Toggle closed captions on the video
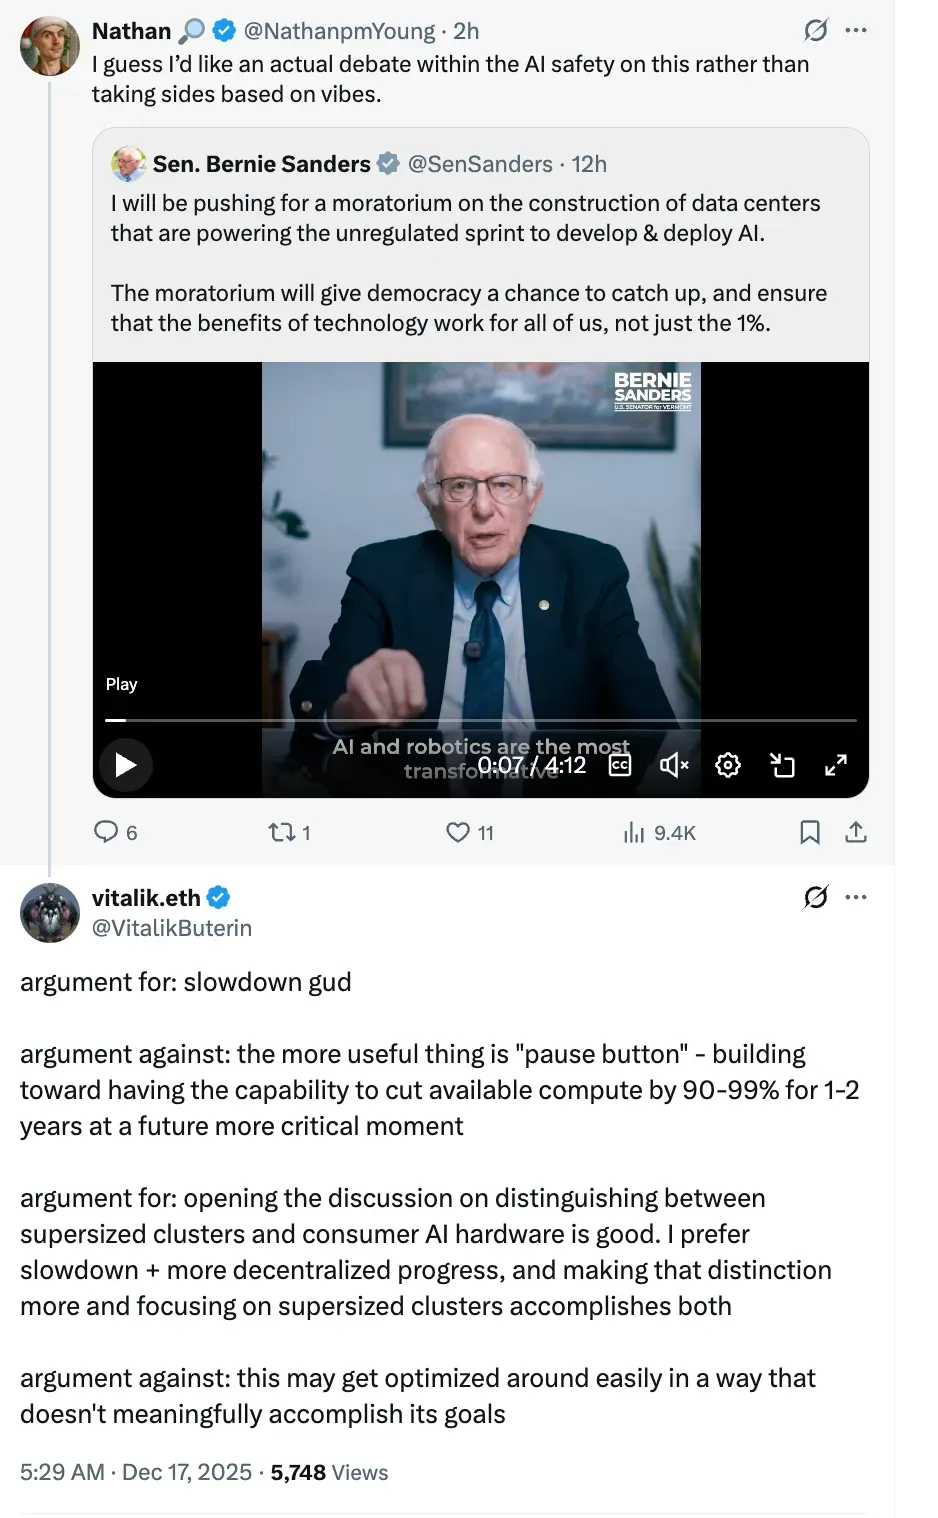 point(620,765)
